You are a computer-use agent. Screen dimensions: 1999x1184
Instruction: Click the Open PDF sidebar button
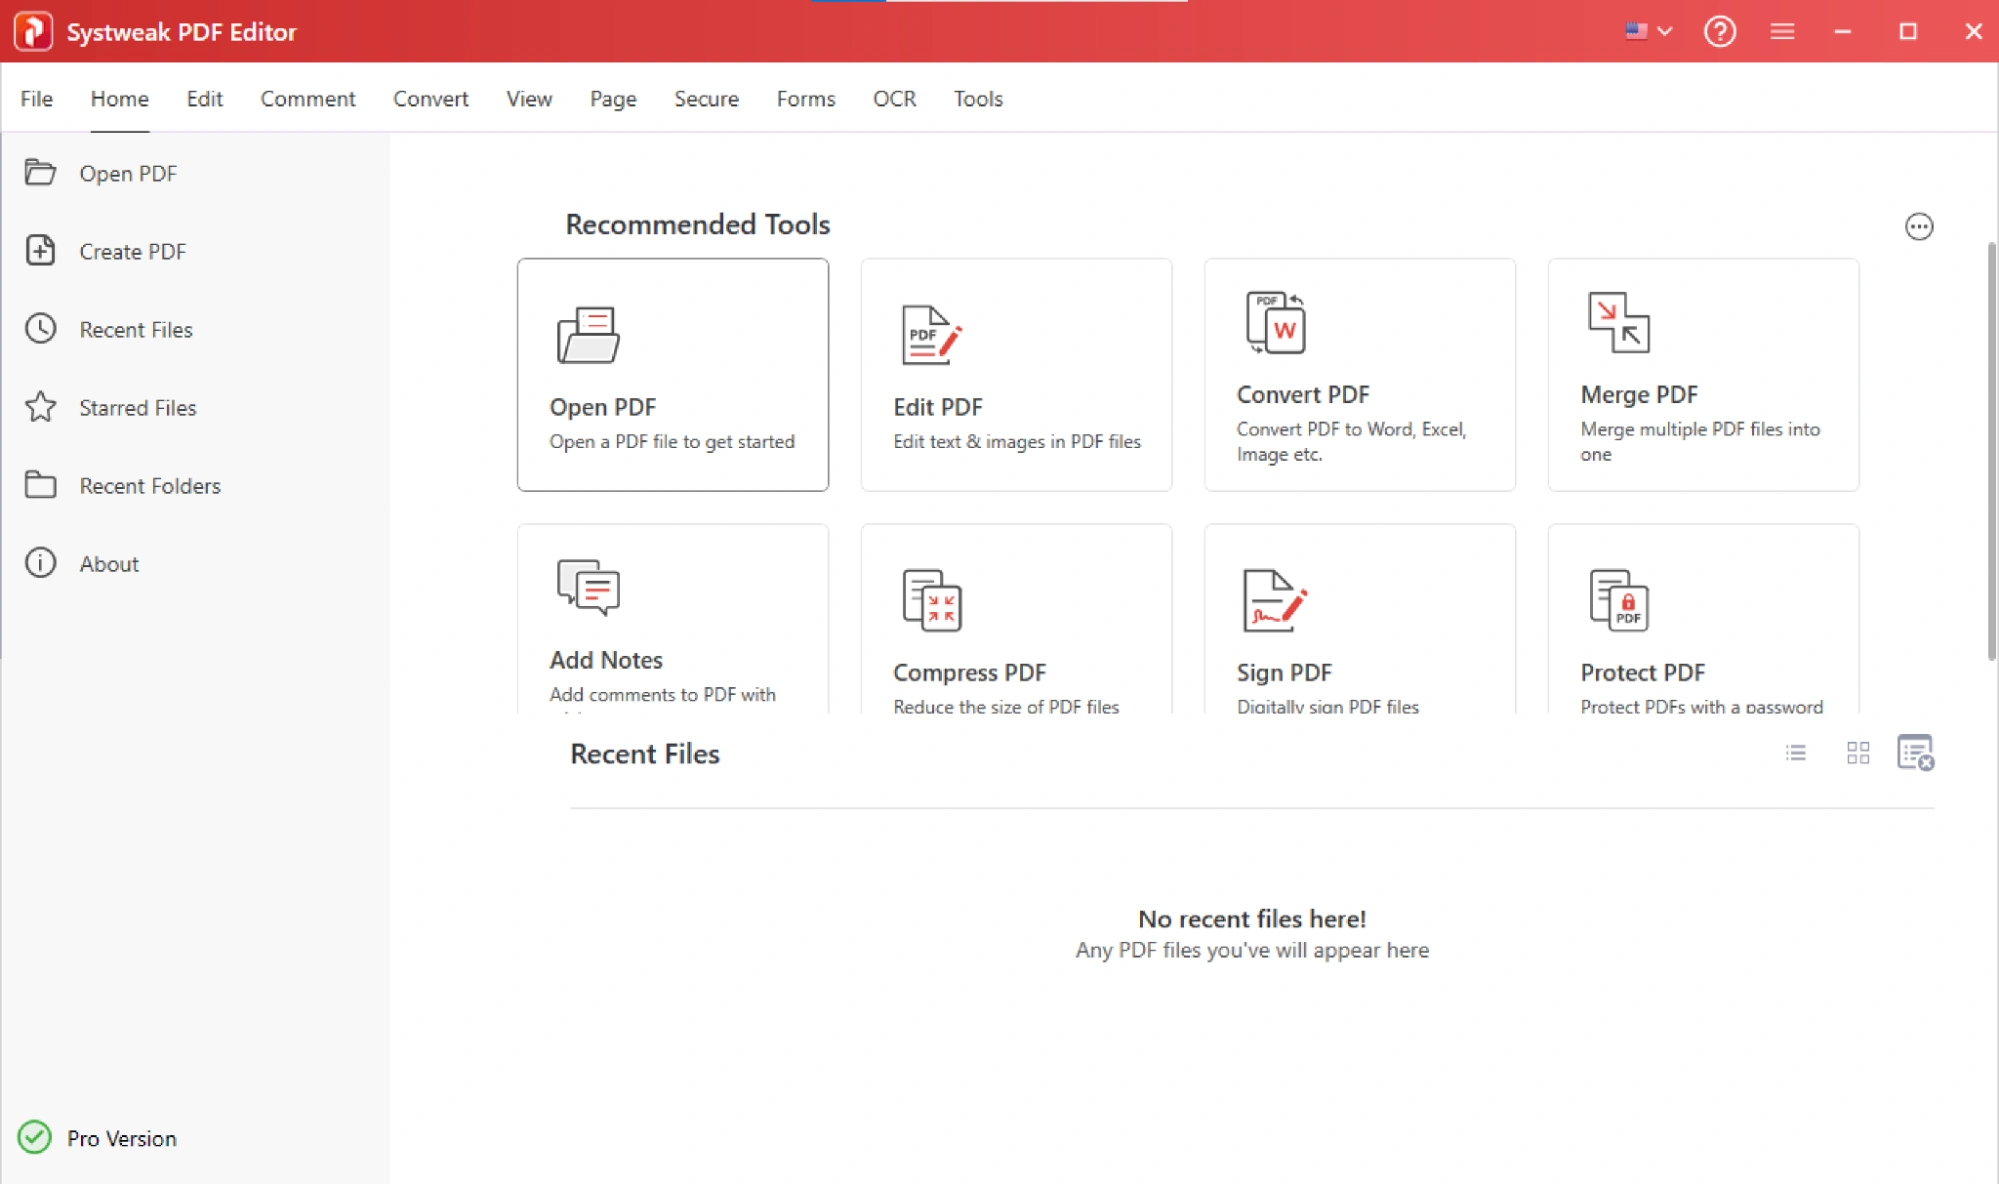click(x=128, y=173)
